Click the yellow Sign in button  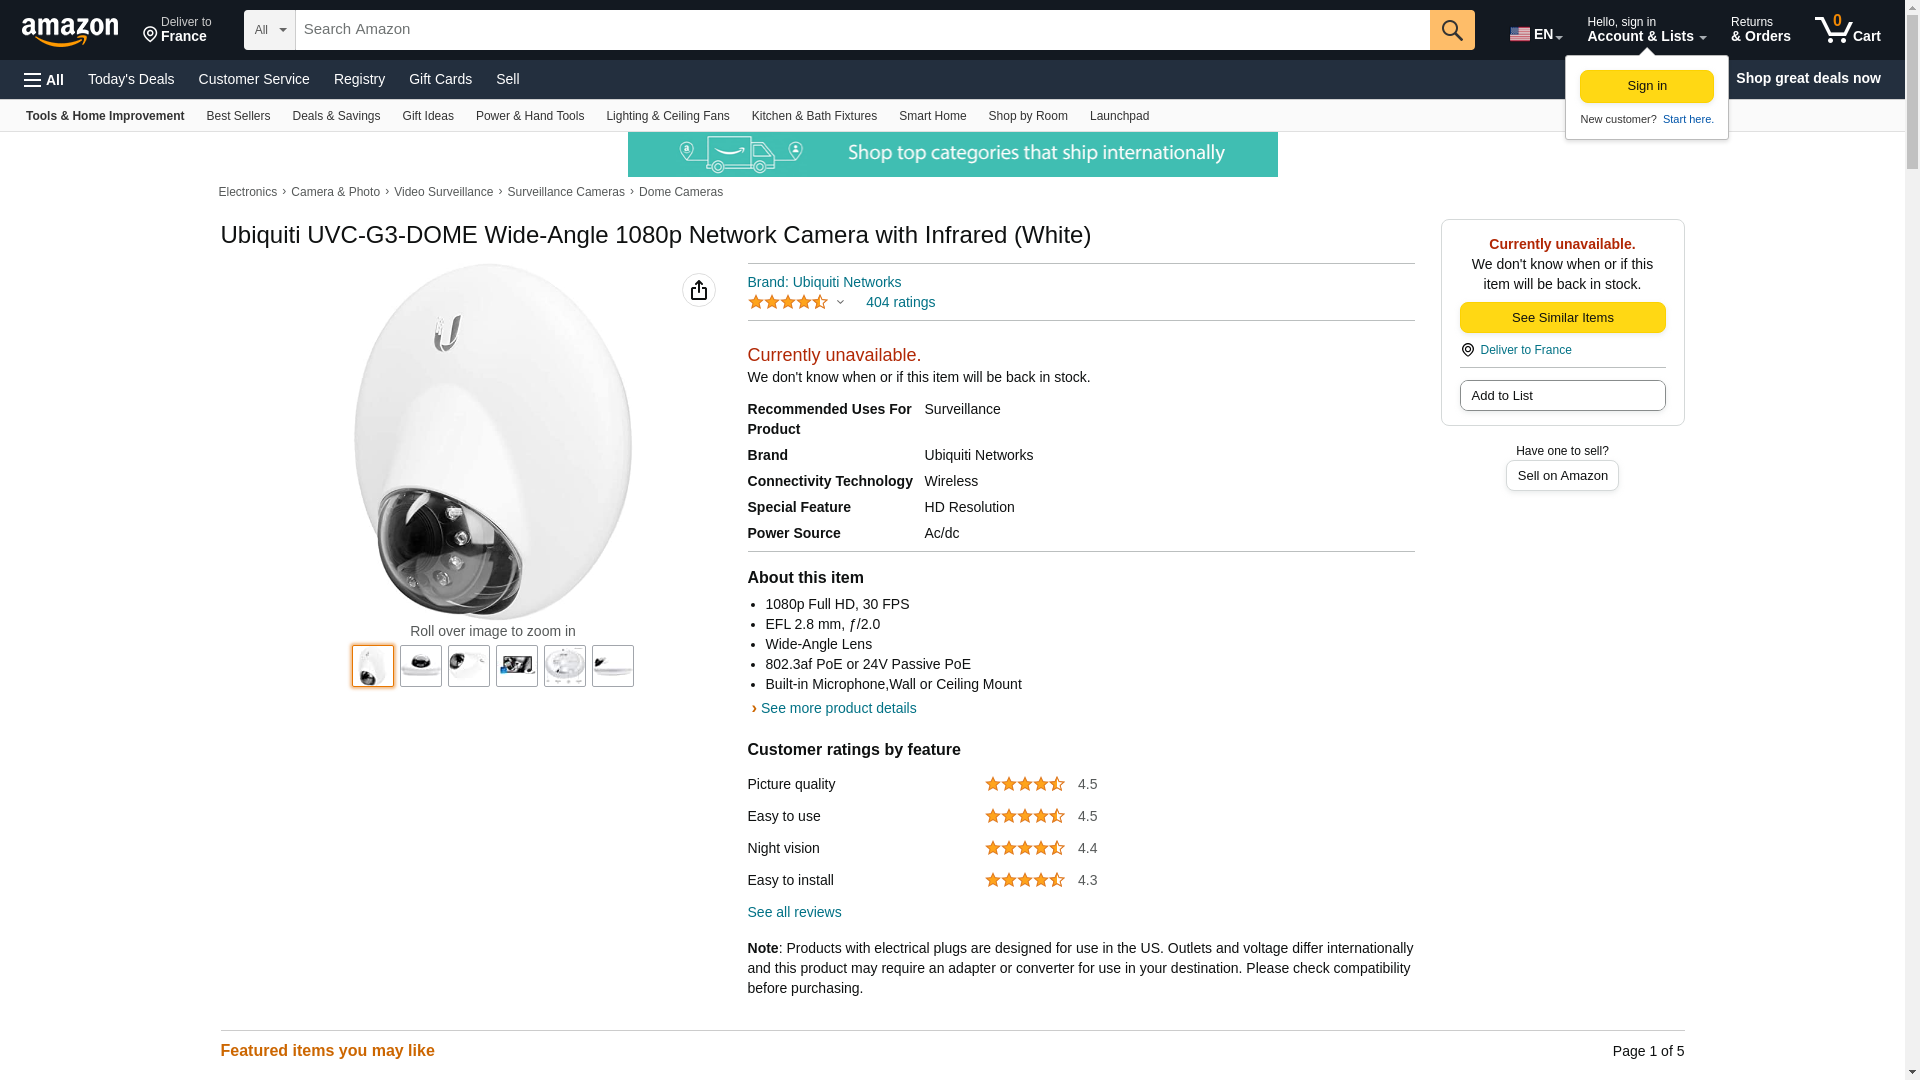[x=1645, y=87]
